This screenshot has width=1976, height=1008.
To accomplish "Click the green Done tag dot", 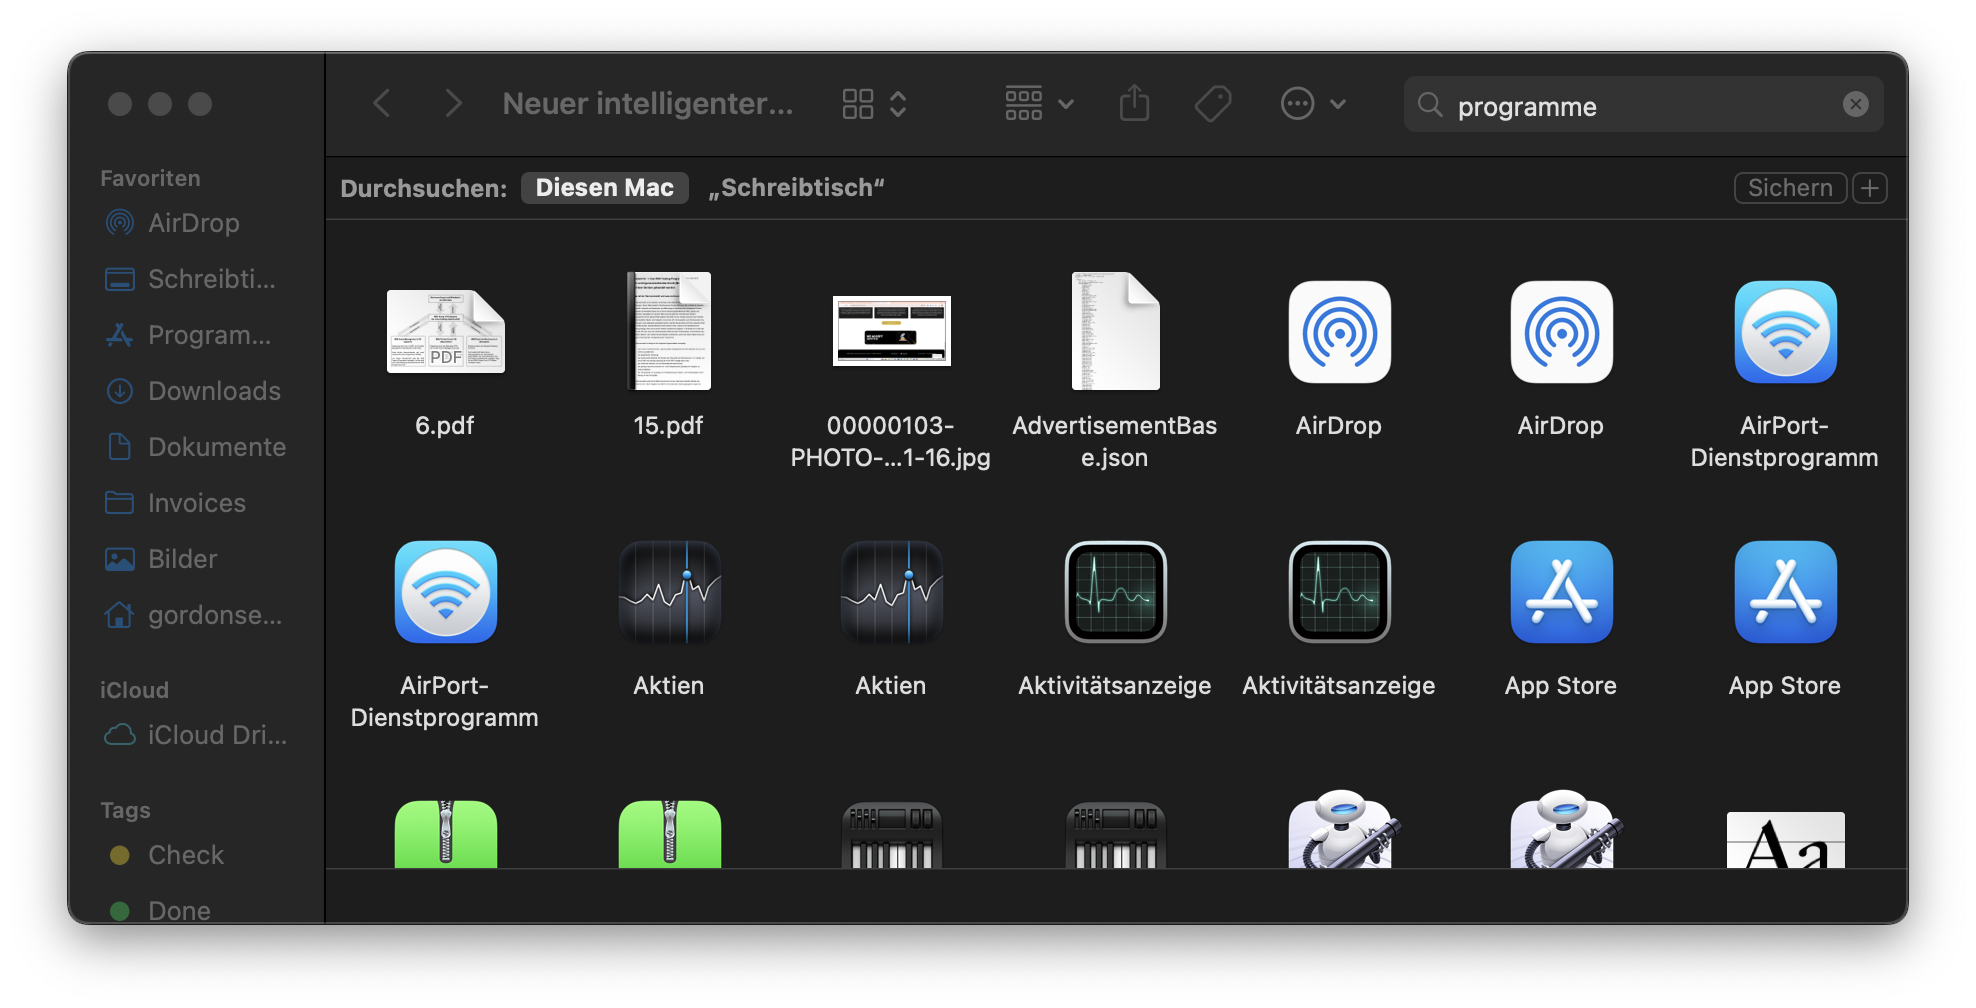I will tap(121, 911).
